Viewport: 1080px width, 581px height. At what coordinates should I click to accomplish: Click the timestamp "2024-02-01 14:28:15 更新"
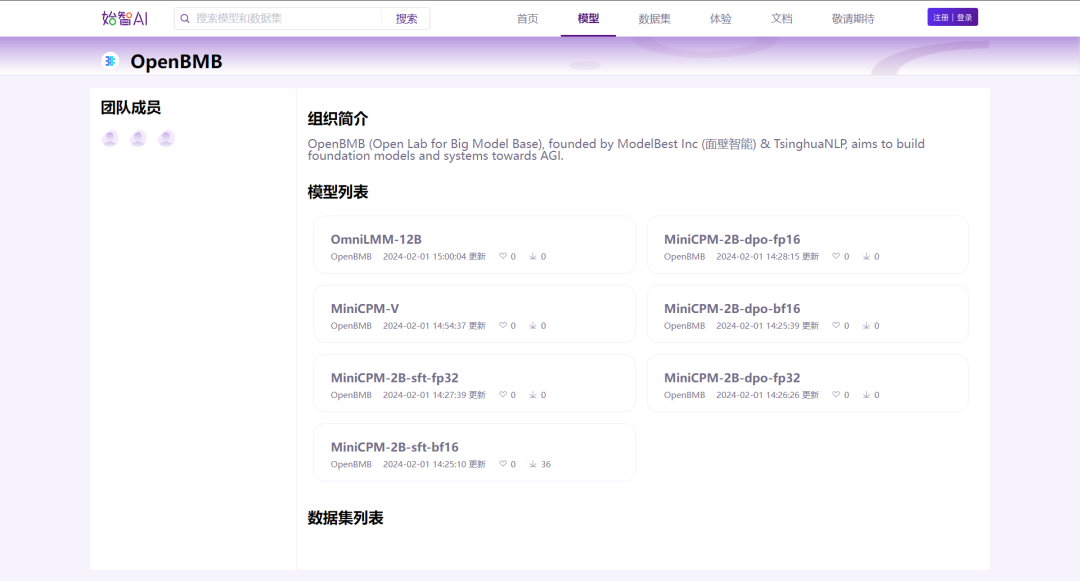[768, 256]
